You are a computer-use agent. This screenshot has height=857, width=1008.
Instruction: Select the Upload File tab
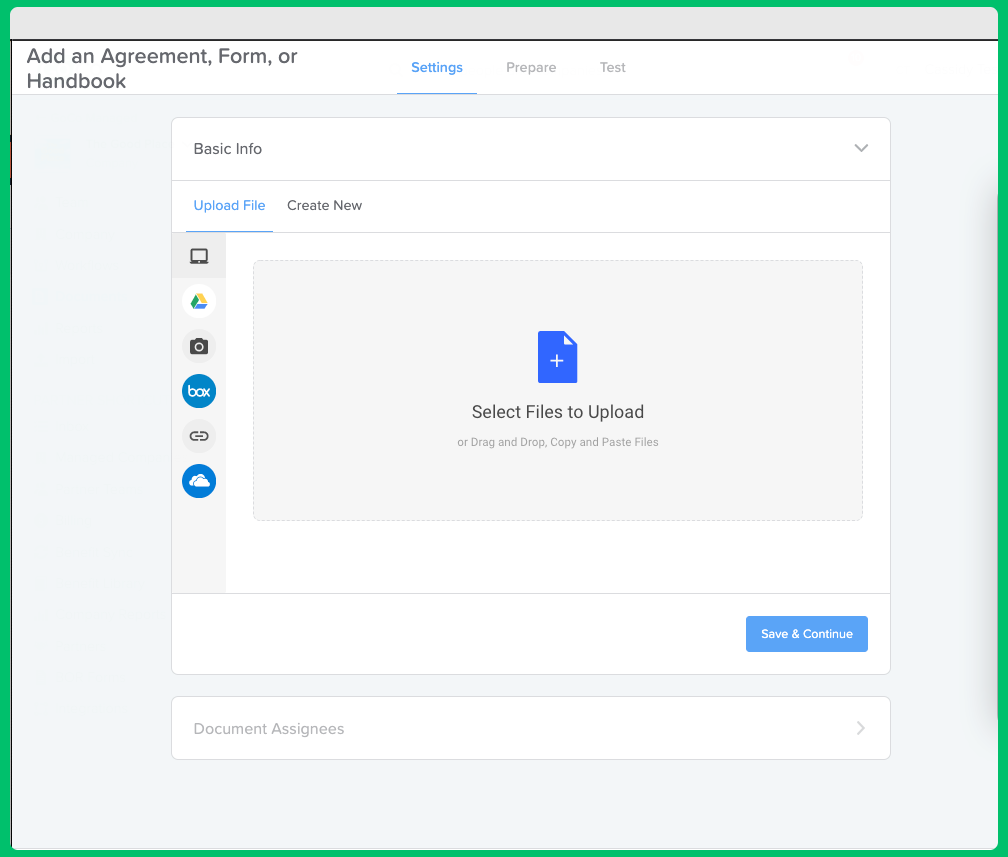229,205
